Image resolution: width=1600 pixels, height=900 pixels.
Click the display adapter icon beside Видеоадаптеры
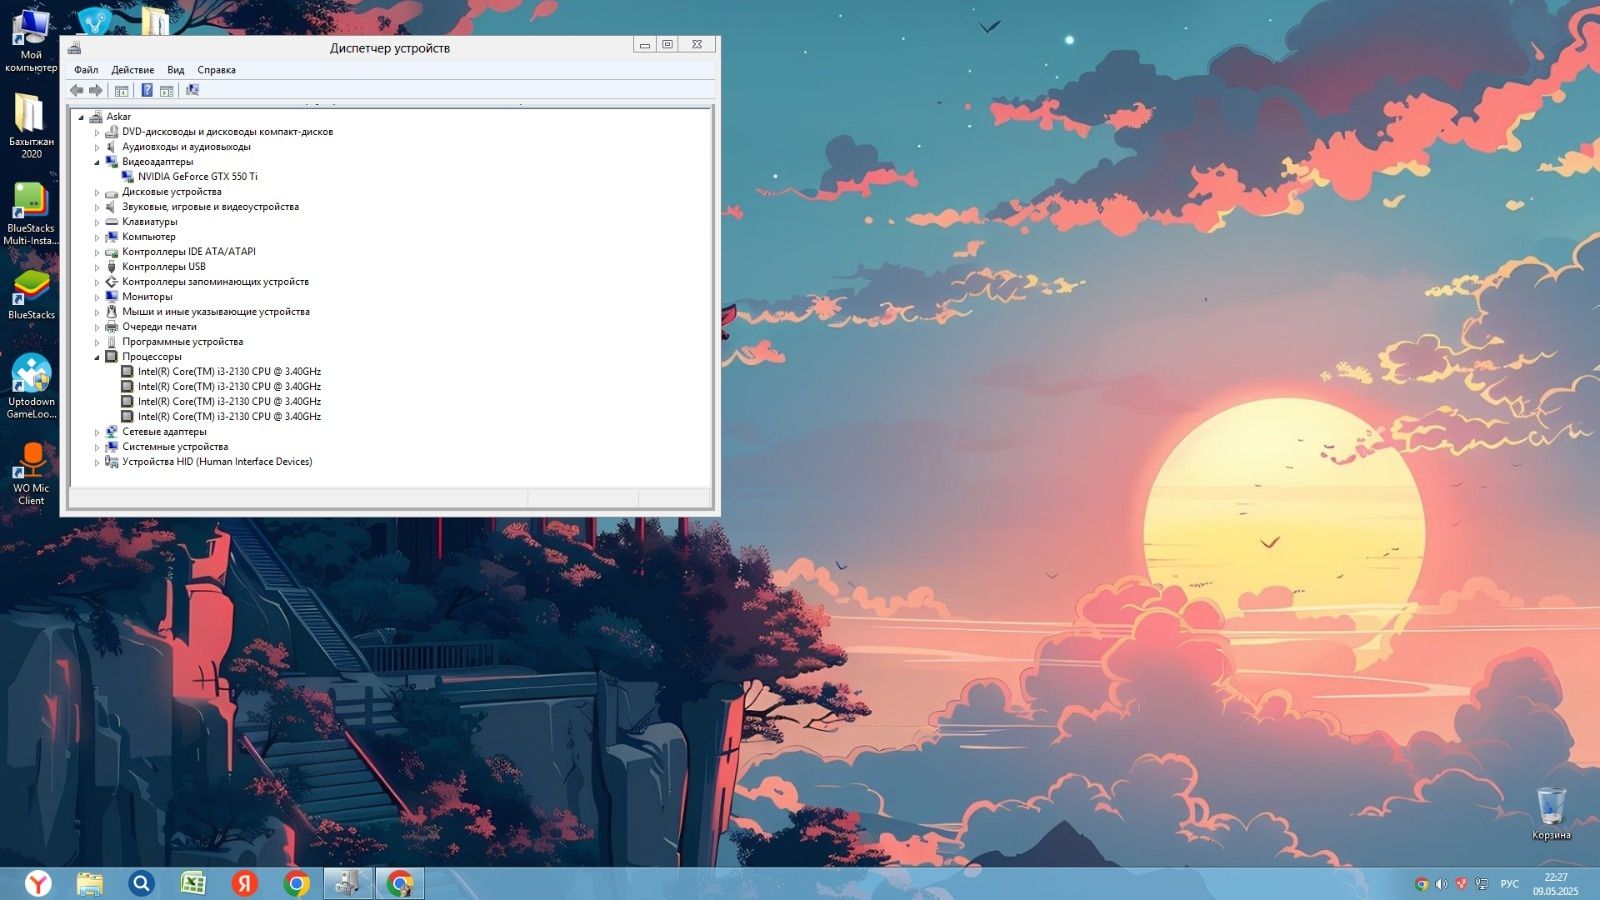[111, 162]
